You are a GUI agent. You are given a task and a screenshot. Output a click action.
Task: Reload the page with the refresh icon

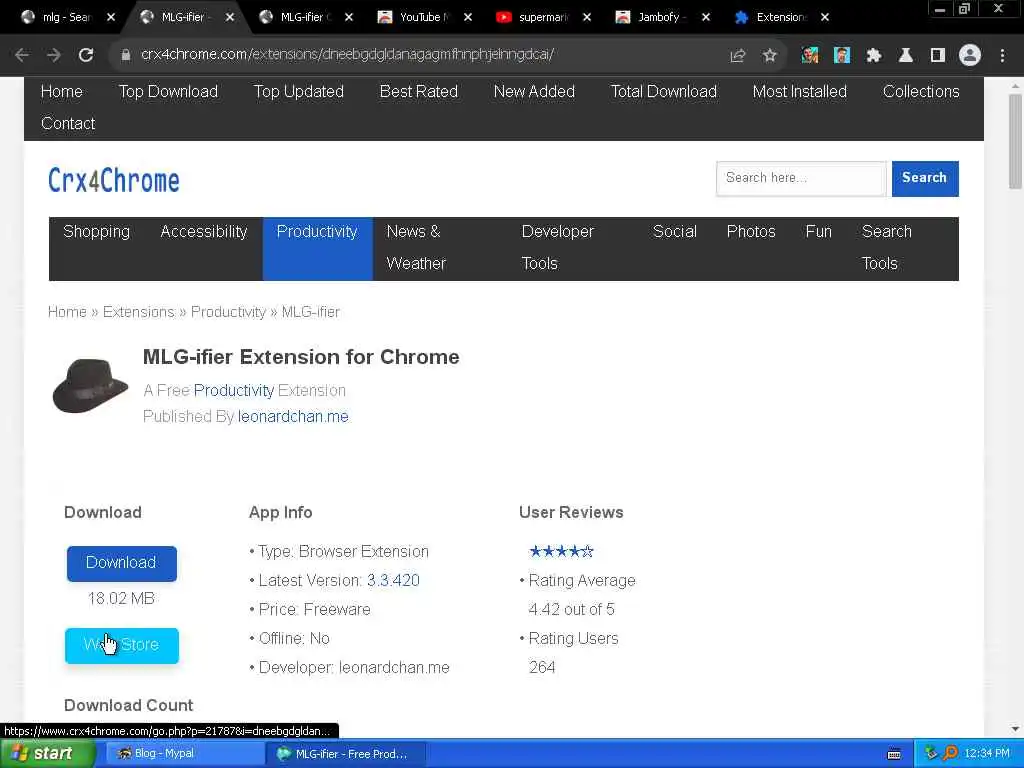[86, 55]
